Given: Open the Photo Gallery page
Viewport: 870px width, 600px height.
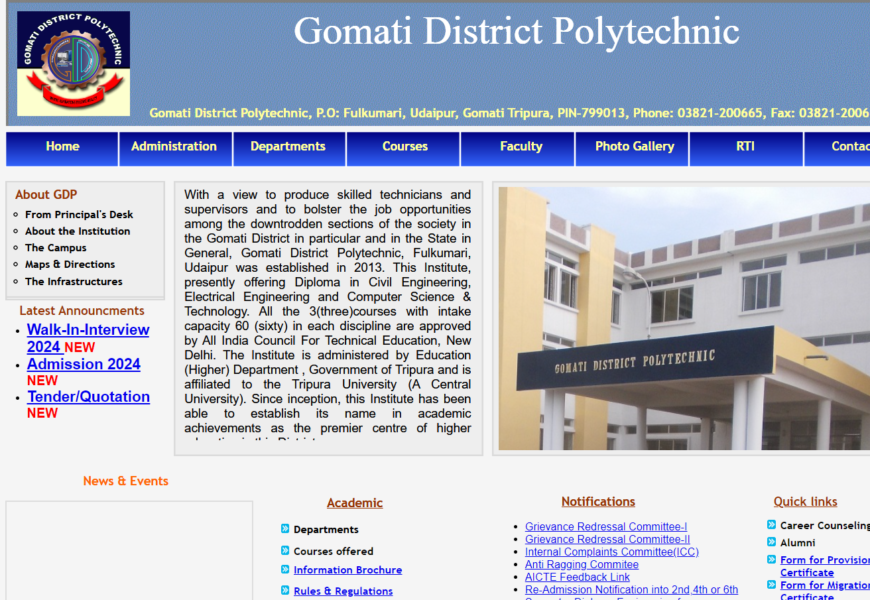Looking at the screenshot, I should pyautogui.click(x=634, y=147).
